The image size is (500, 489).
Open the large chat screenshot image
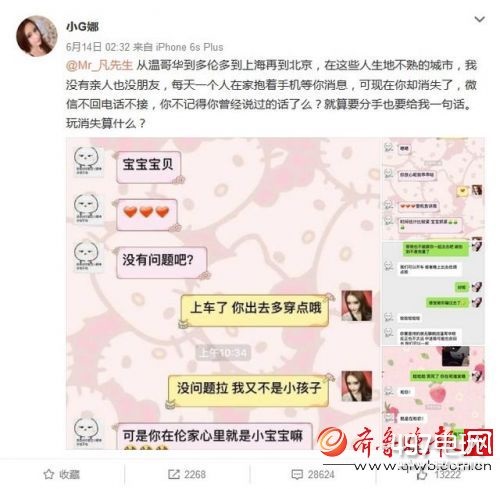point(223,294)
